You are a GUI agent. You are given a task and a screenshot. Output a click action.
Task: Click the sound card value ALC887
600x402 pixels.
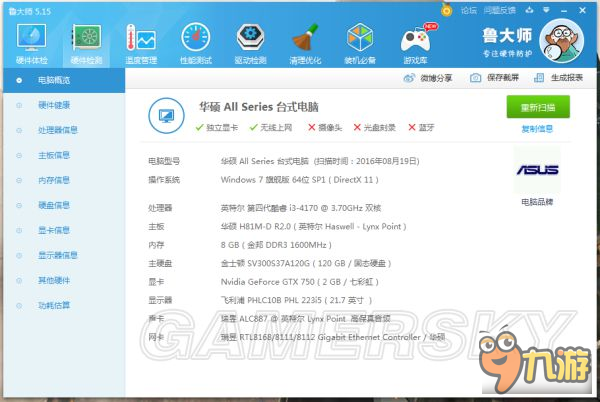305,319
